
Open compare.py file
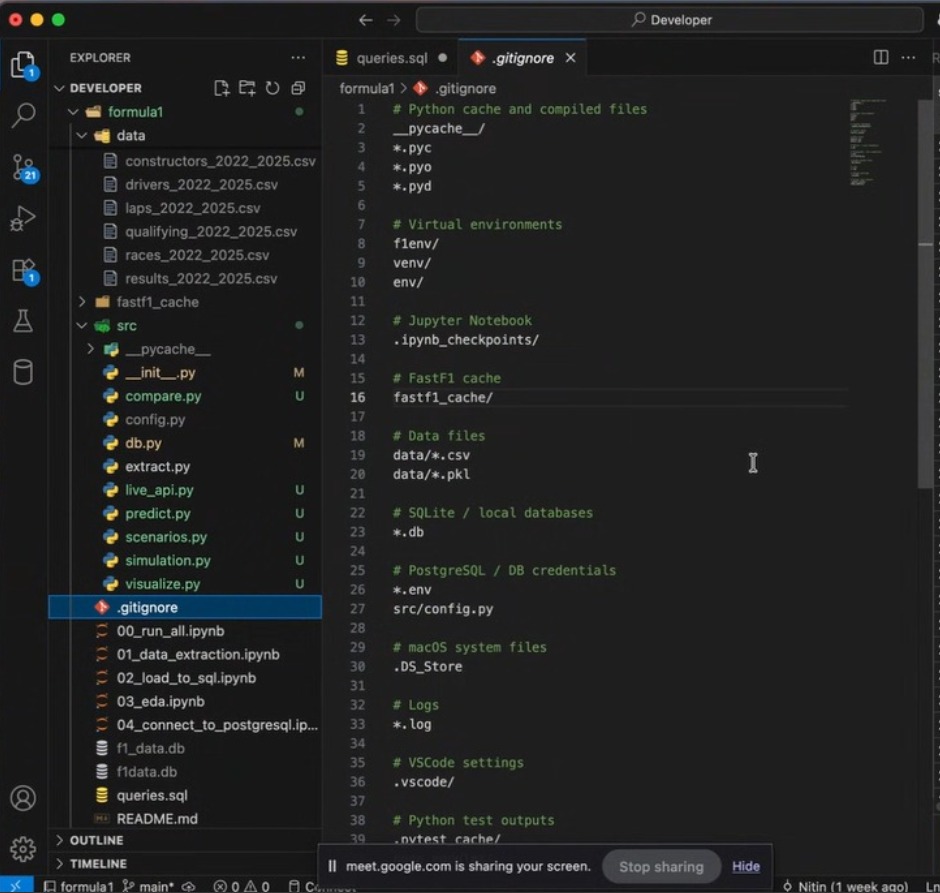pos(163,396)
